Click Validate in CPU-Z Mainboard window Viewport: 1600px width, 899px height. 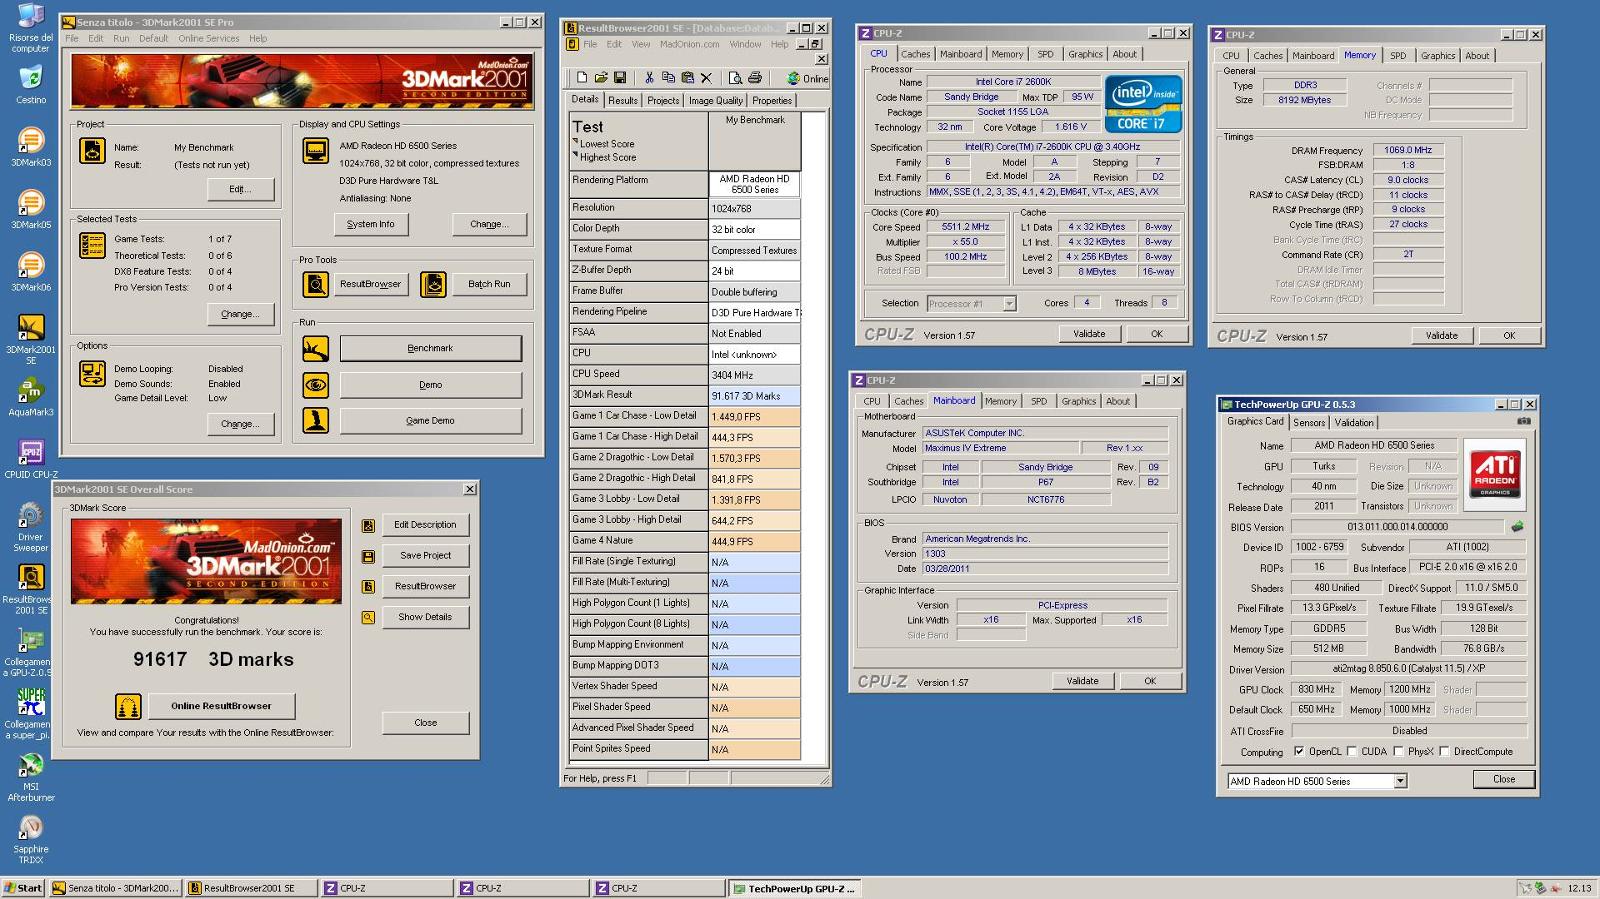[1082, 681]
